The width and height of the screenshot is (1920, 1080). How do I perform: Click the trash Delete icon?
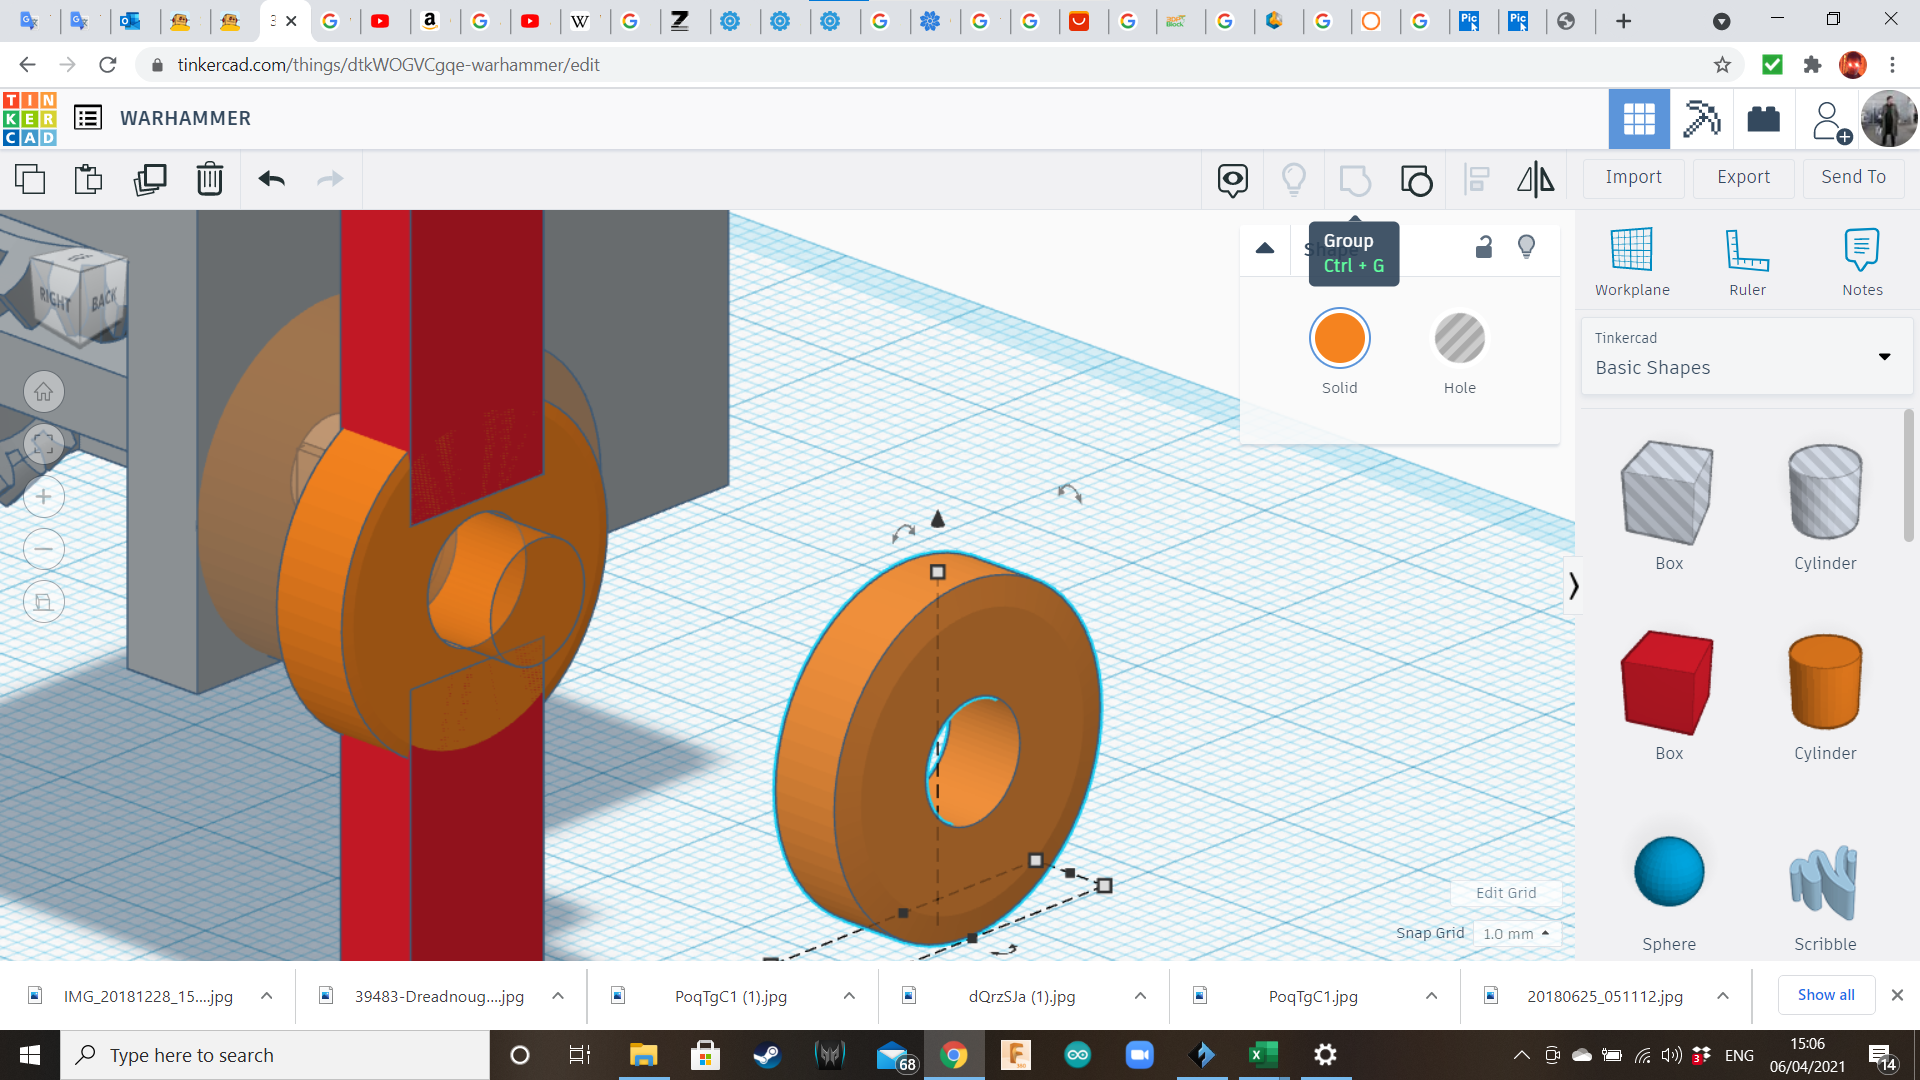point(210,180)
